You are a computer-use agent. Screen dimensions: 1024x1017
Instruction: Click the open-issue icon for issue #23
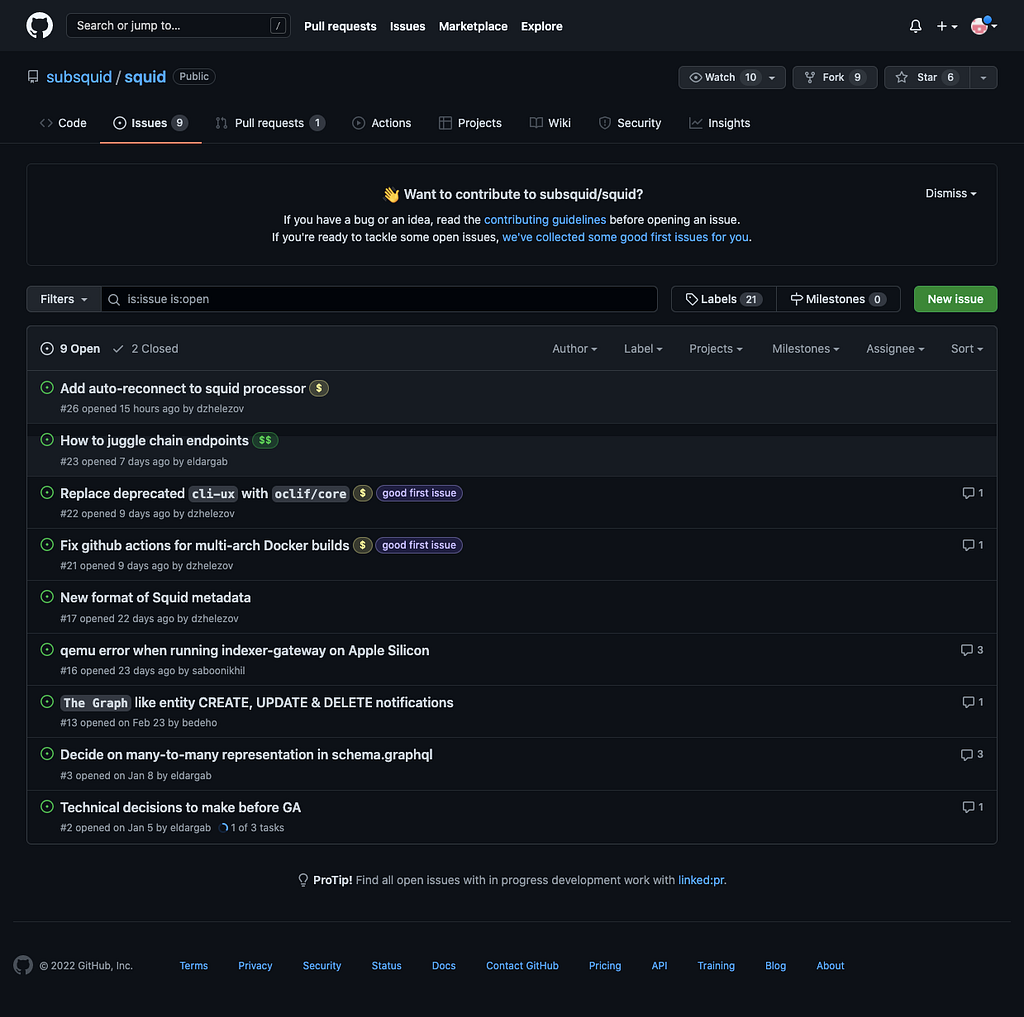tap(47, 440)
